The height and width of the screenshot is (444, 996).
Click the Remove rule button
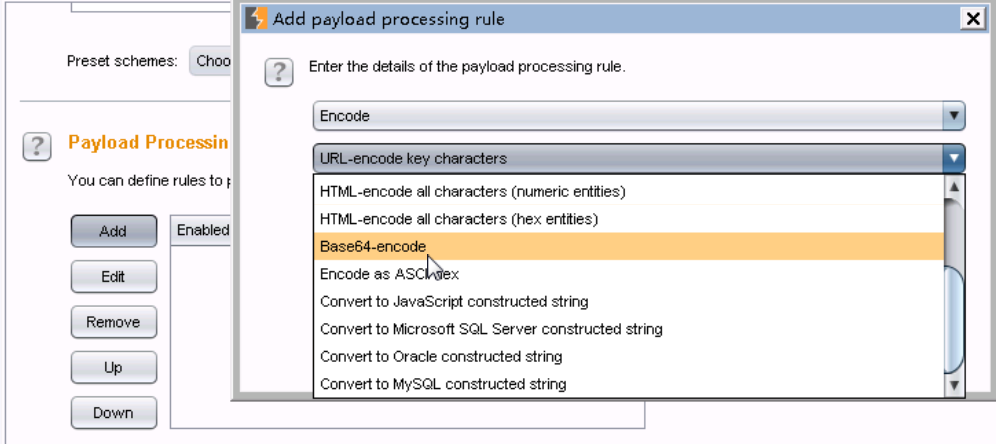[x=113, y=322]
